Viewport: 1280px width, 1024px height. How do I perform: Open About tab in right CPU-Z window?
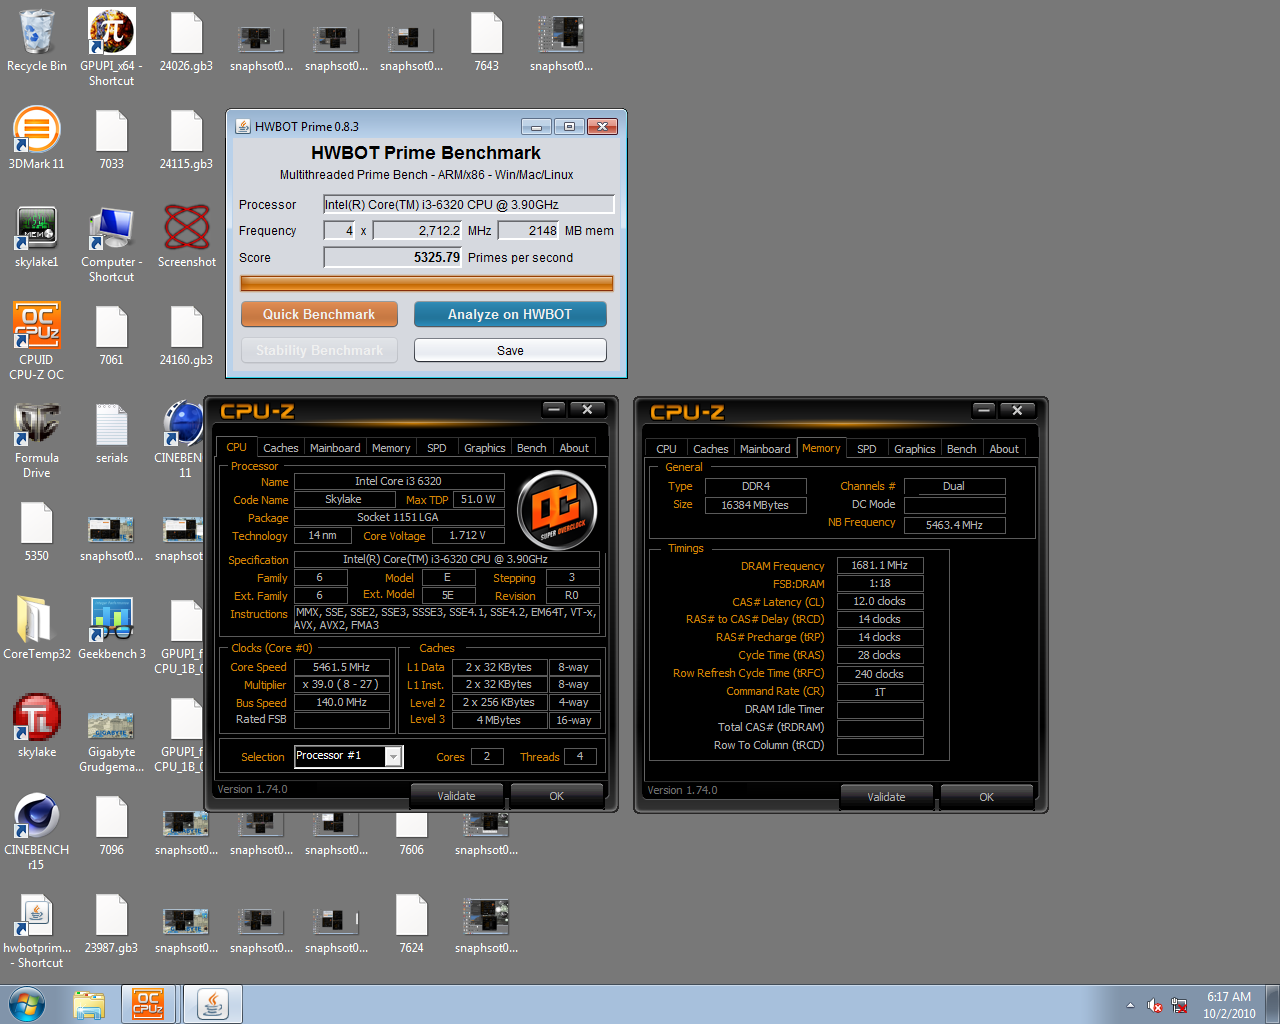pyautogui.click(x=1004, y=449)
